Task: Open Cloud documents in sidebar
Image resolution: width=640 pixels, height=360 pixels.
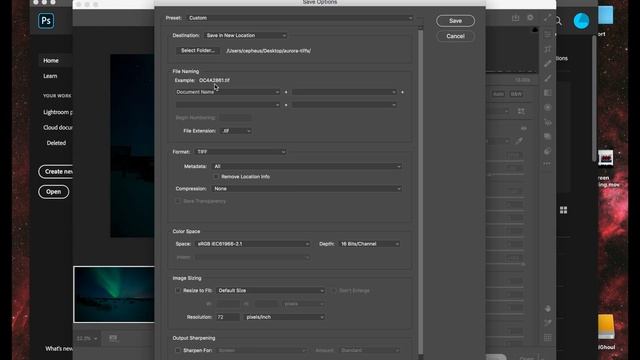Action: coord(58,127)
